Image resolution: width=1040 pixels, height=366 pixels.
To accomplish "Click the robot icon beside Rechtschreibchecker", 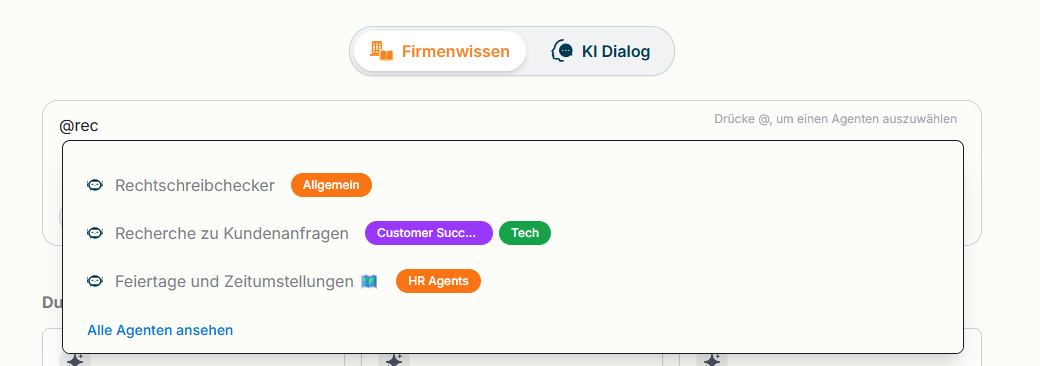I will click(95, 185).
